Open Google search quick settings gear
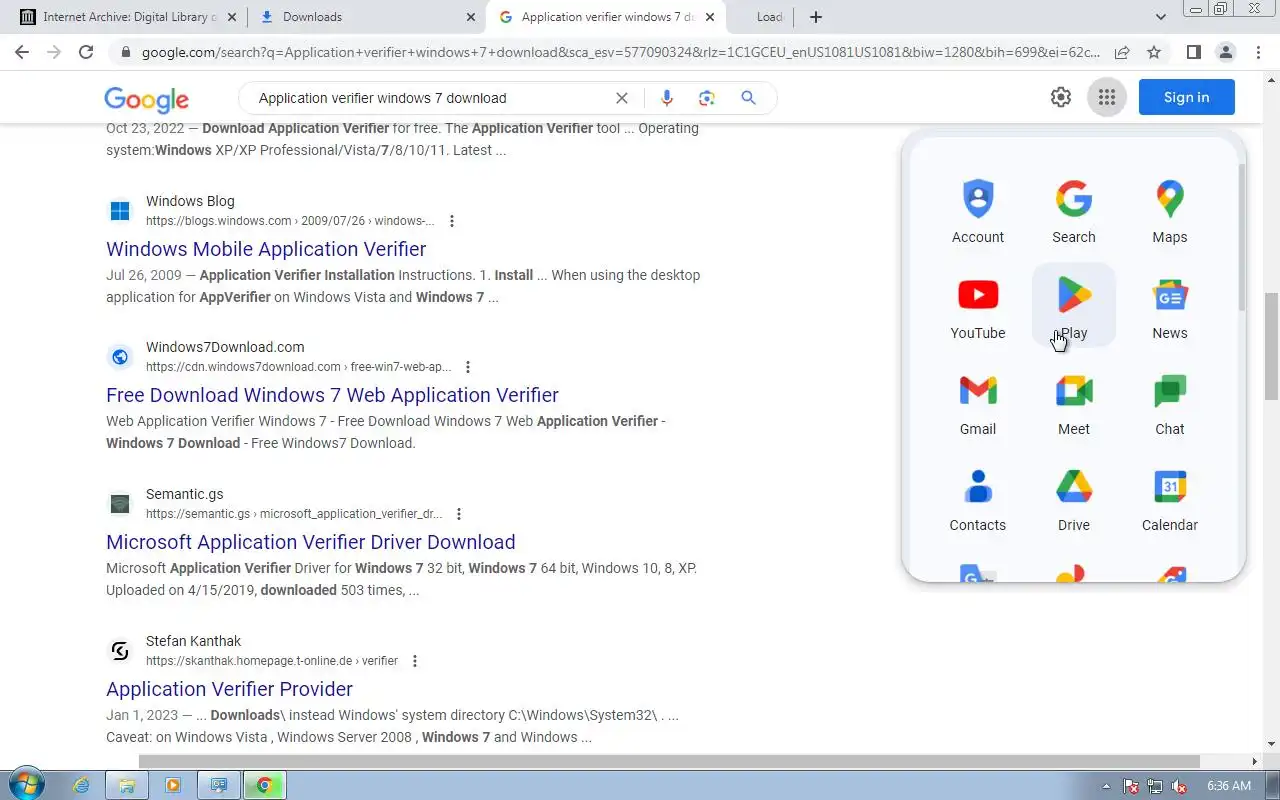Viewport: 1280px width, 800px height. (x=1060, y=97)
